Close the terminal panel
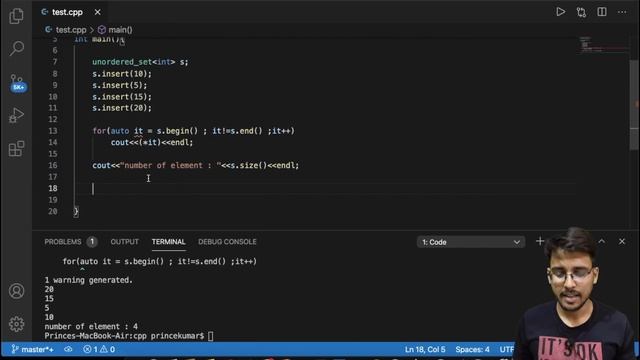The height and width of the screenshot is (360, 640). point(622,241)
